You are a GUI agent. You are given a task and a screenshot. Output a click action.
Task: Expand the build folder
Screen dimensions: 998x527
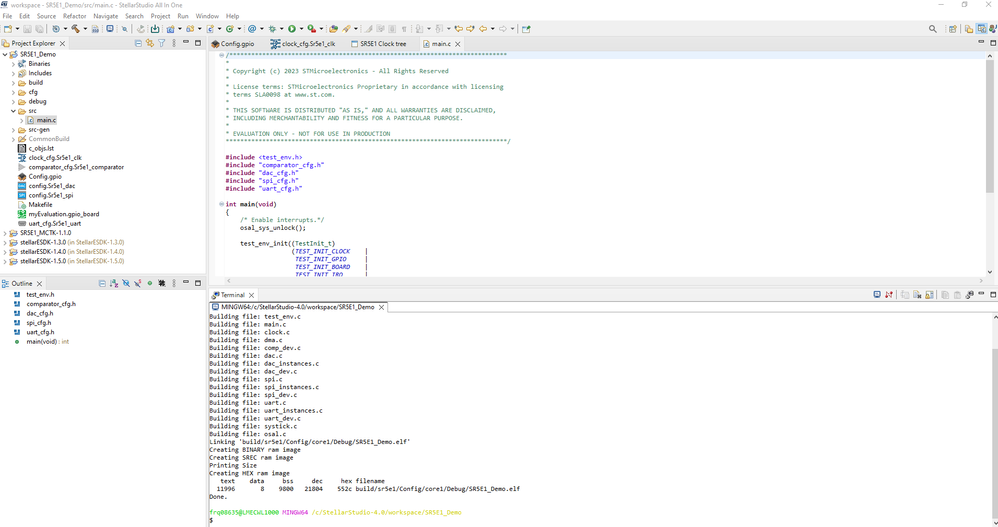13,83
